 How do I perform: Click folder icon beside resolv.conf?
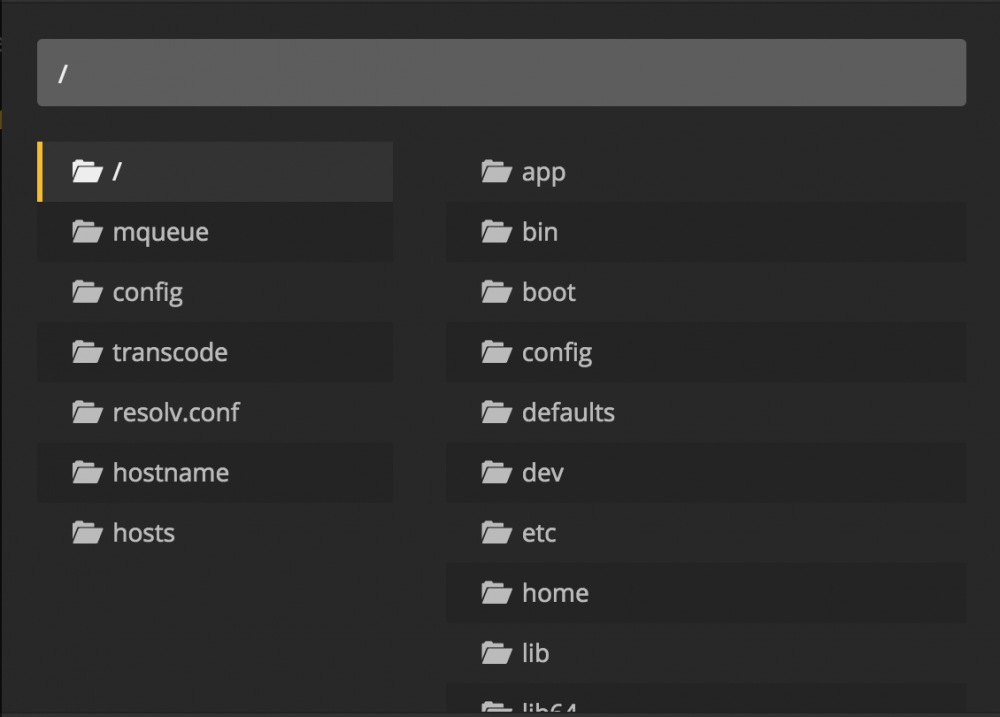click(87, 412)
